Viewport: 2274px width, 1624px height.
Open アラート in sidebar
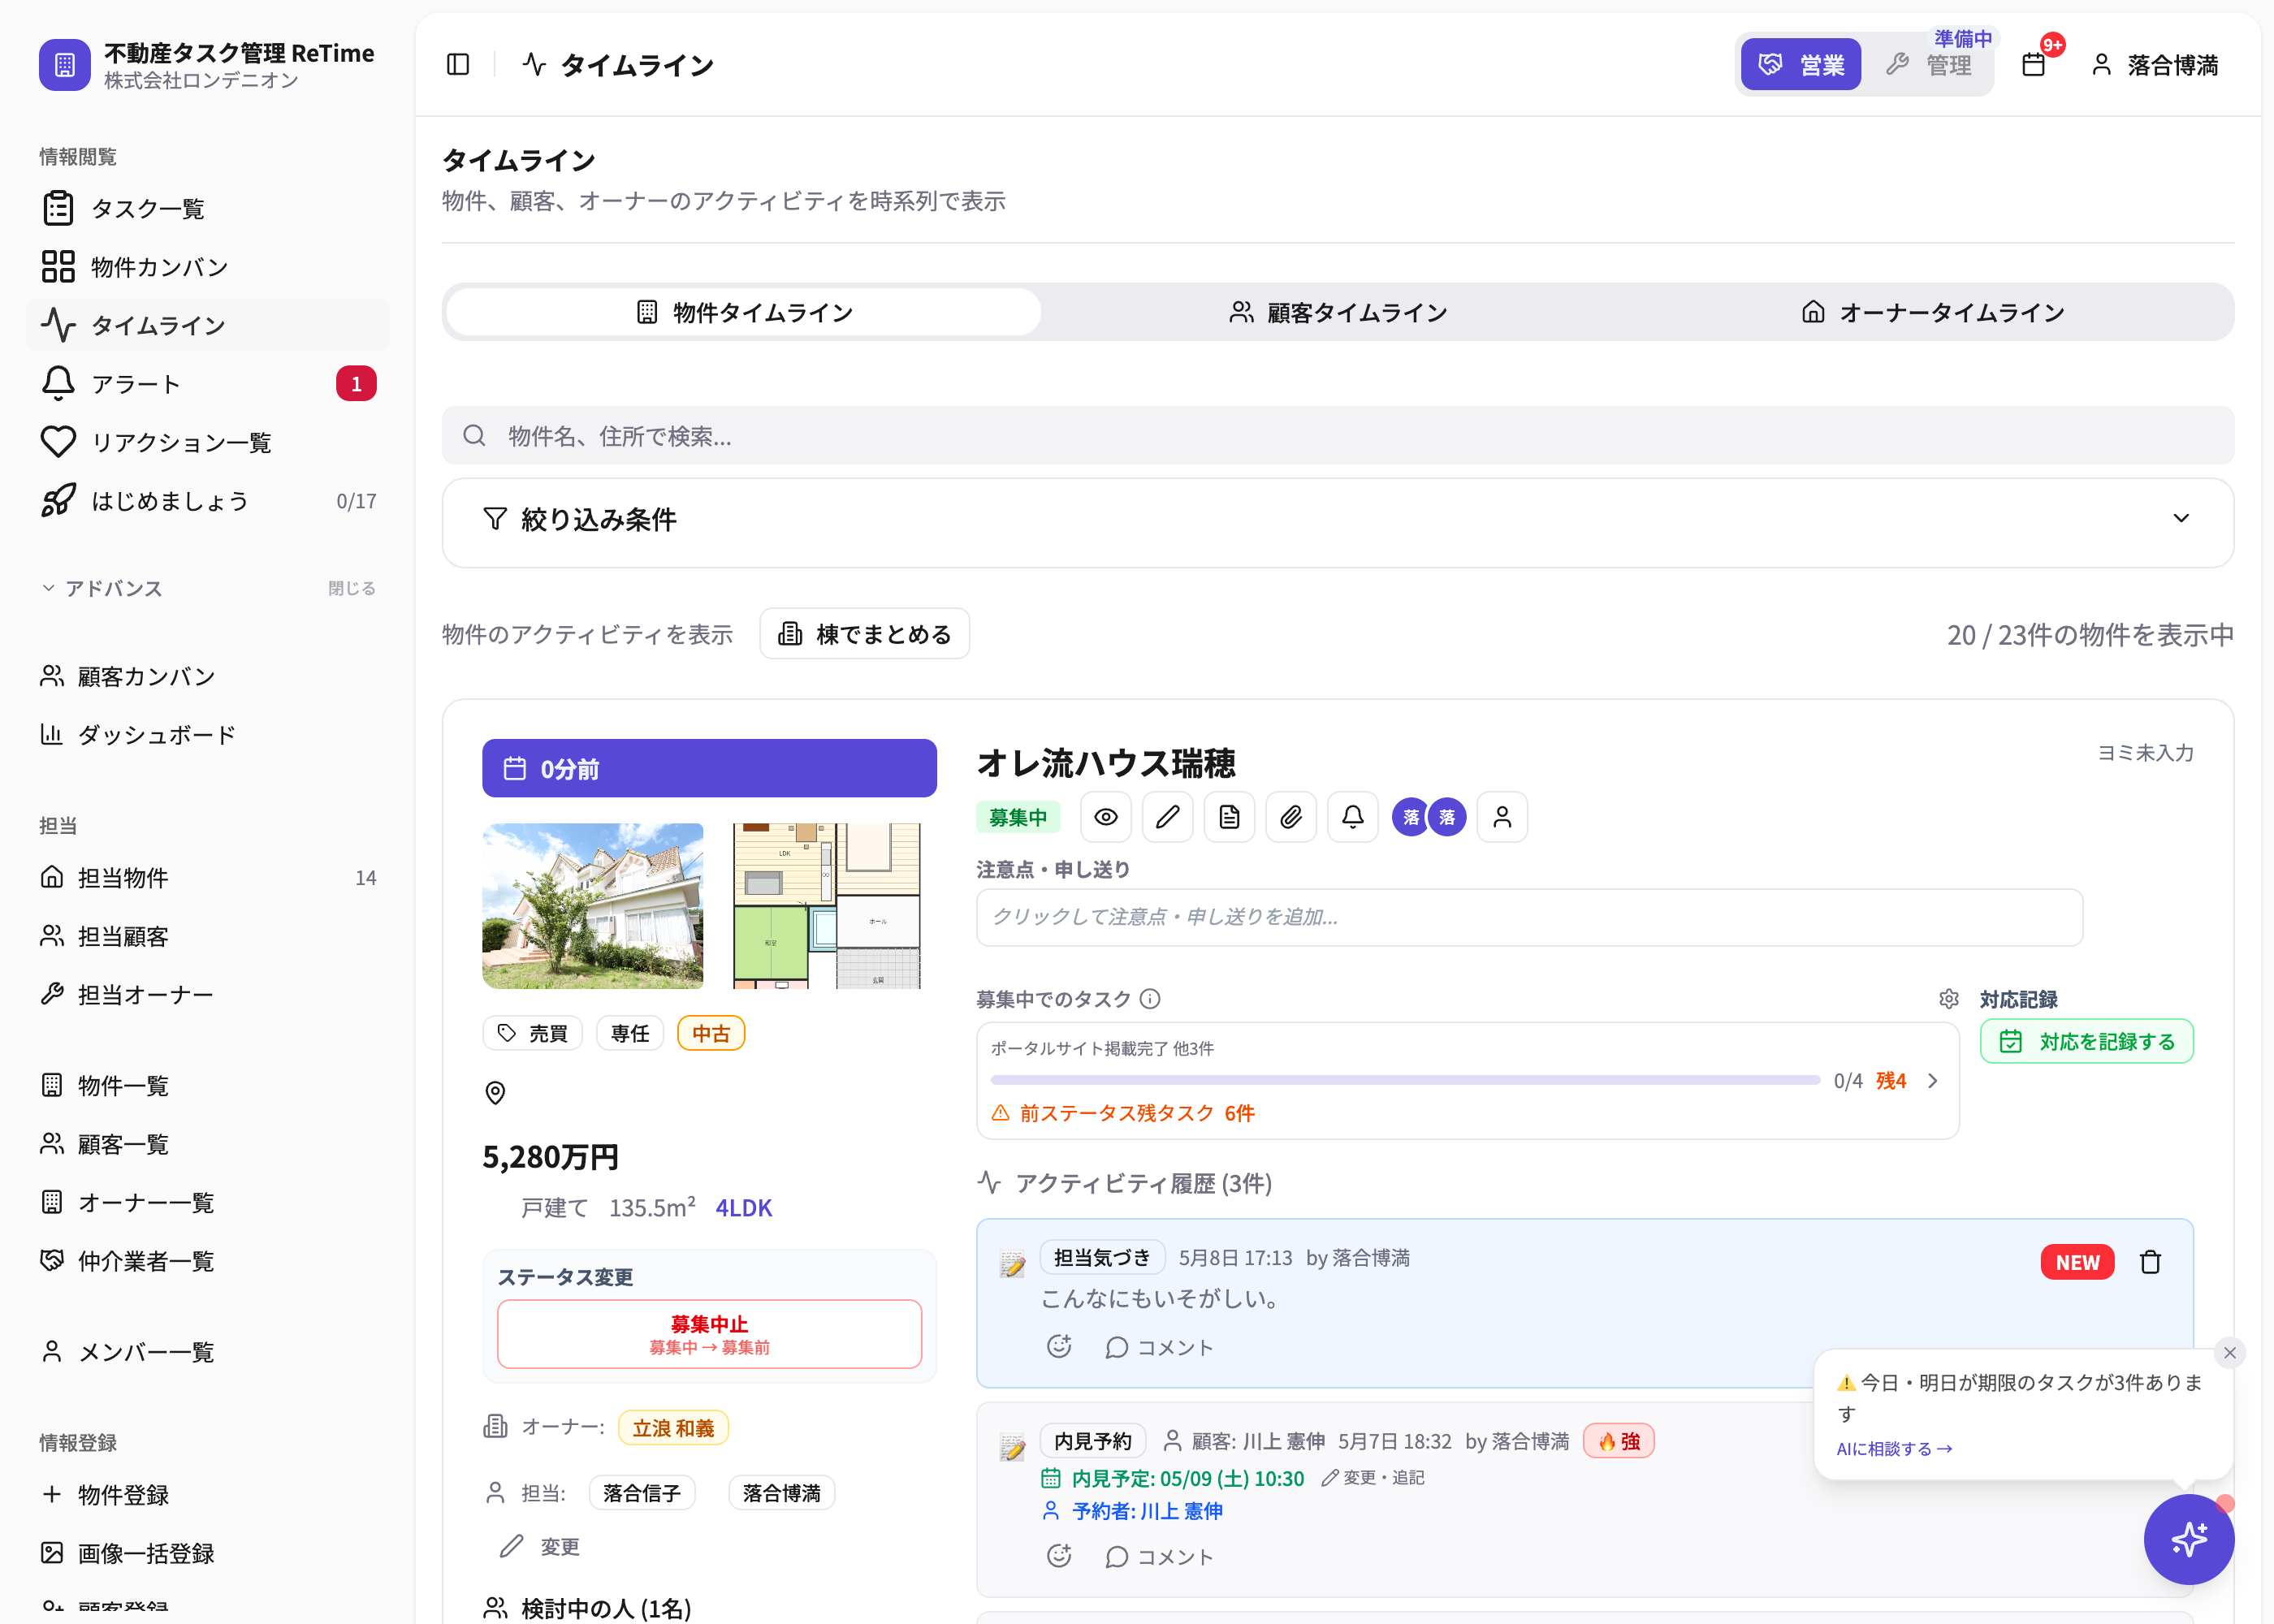208,384
